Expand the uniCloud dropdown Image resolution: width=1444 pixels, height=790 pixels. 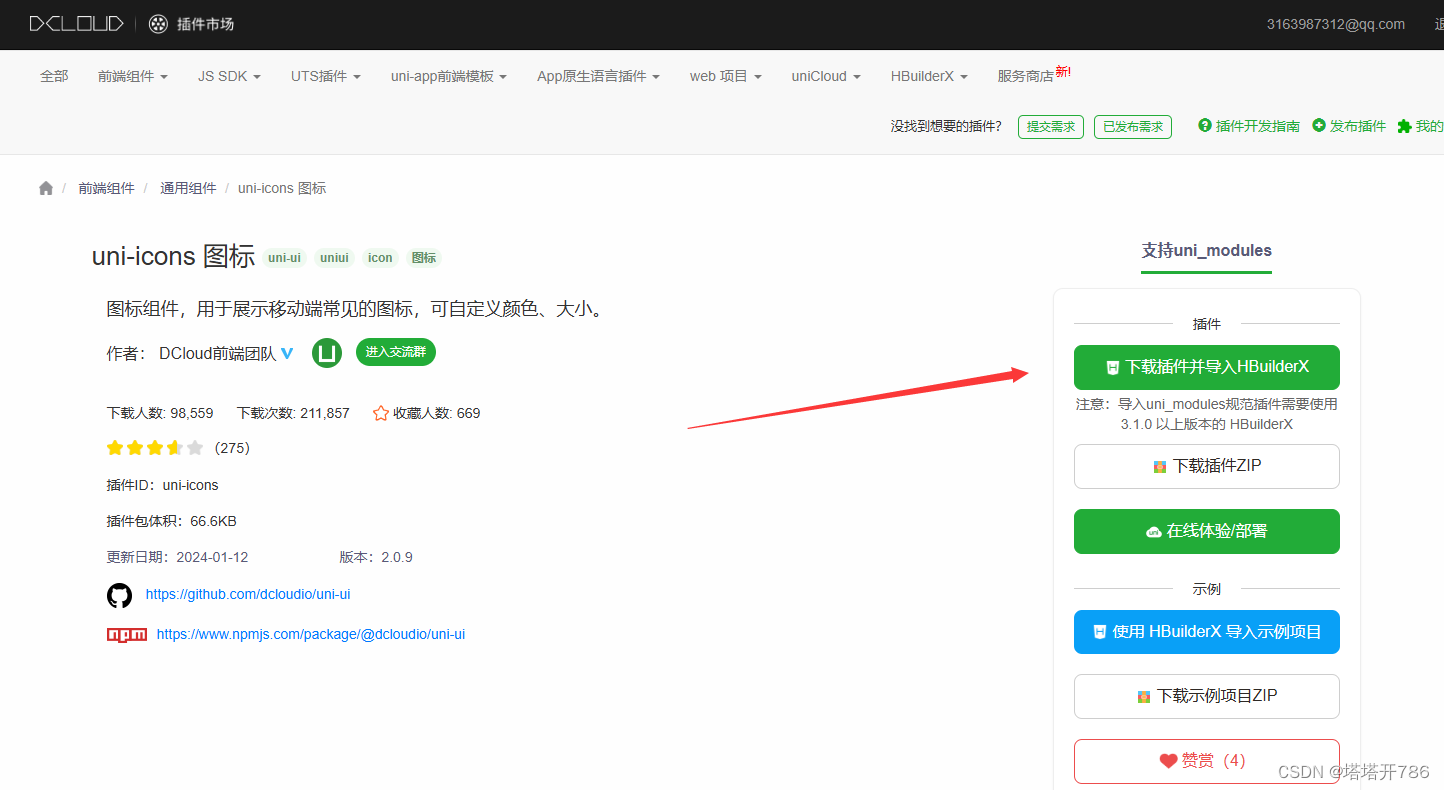[825, 75]
